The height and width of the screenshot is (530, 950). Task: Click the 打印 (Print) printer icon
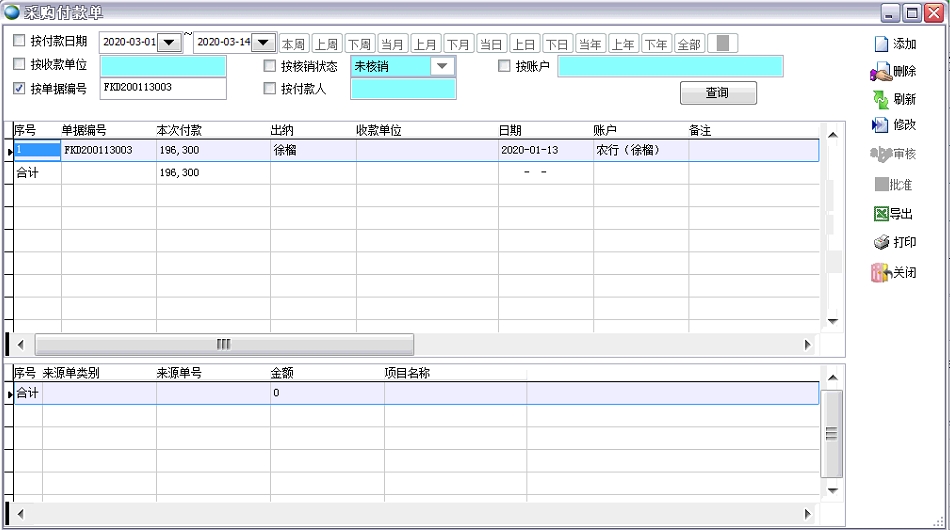(880, 242)
